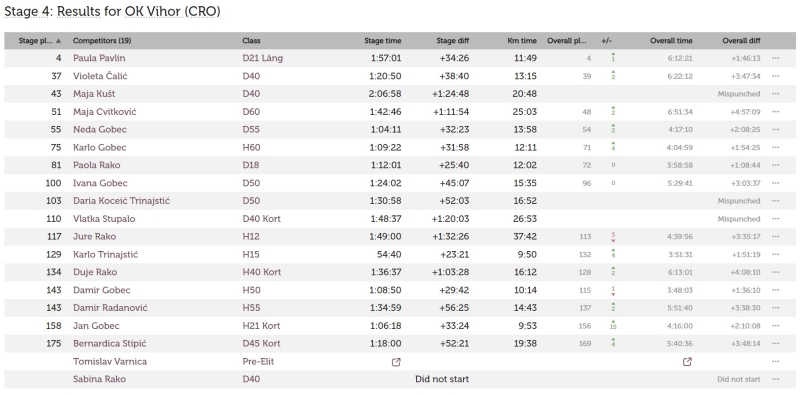Sort the table by Class column
Image resolution: width=800 pixels, height=395 pixels.
click(251, 41)
